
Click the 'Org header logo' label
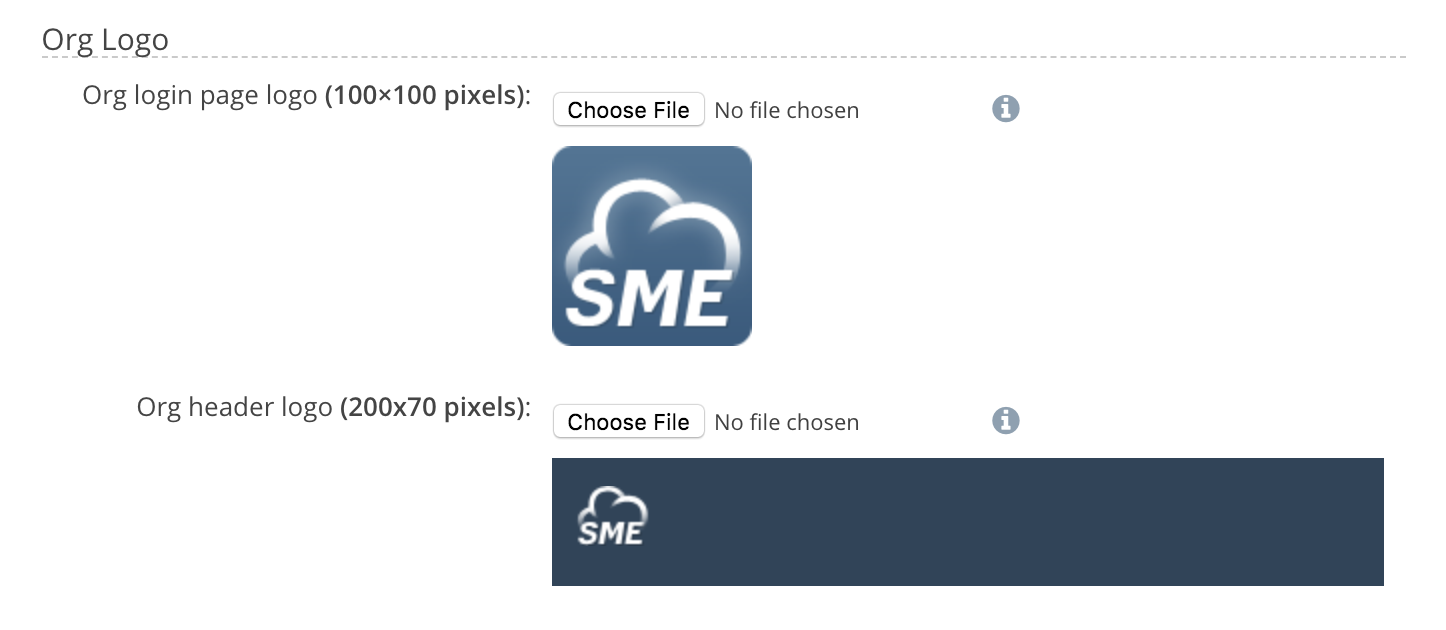click(234, 408)
